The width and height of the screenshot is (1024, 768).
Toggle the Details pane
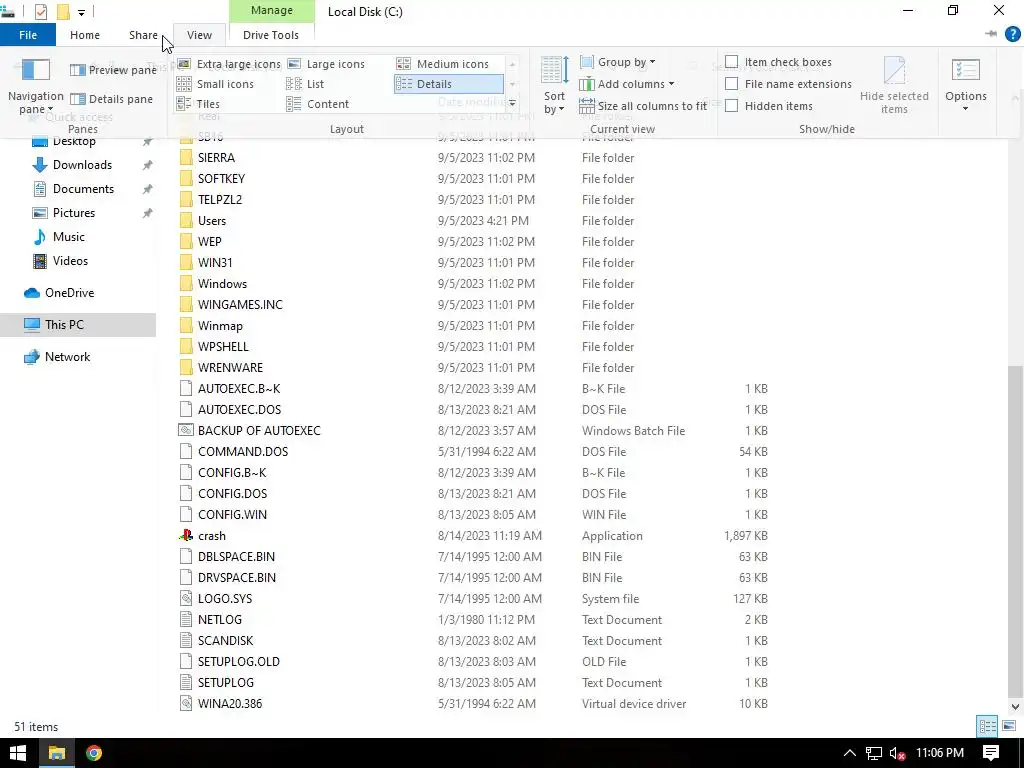(x=112, y=99)
